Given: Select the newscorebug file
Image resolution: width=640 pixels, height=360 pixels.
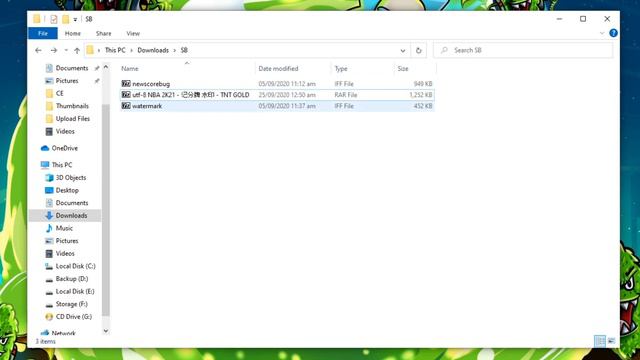Looking at the screenshot, I should pos(277,84).
